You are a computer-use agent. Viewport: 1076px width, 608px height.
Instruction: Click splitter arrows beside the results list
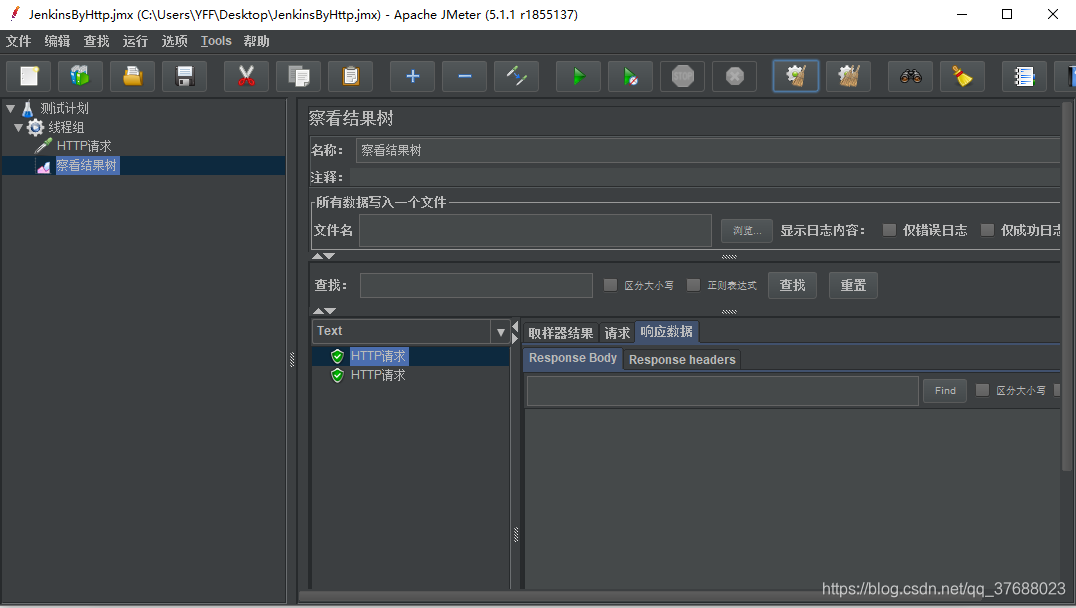pyautogui.click(x=515, y=333)
